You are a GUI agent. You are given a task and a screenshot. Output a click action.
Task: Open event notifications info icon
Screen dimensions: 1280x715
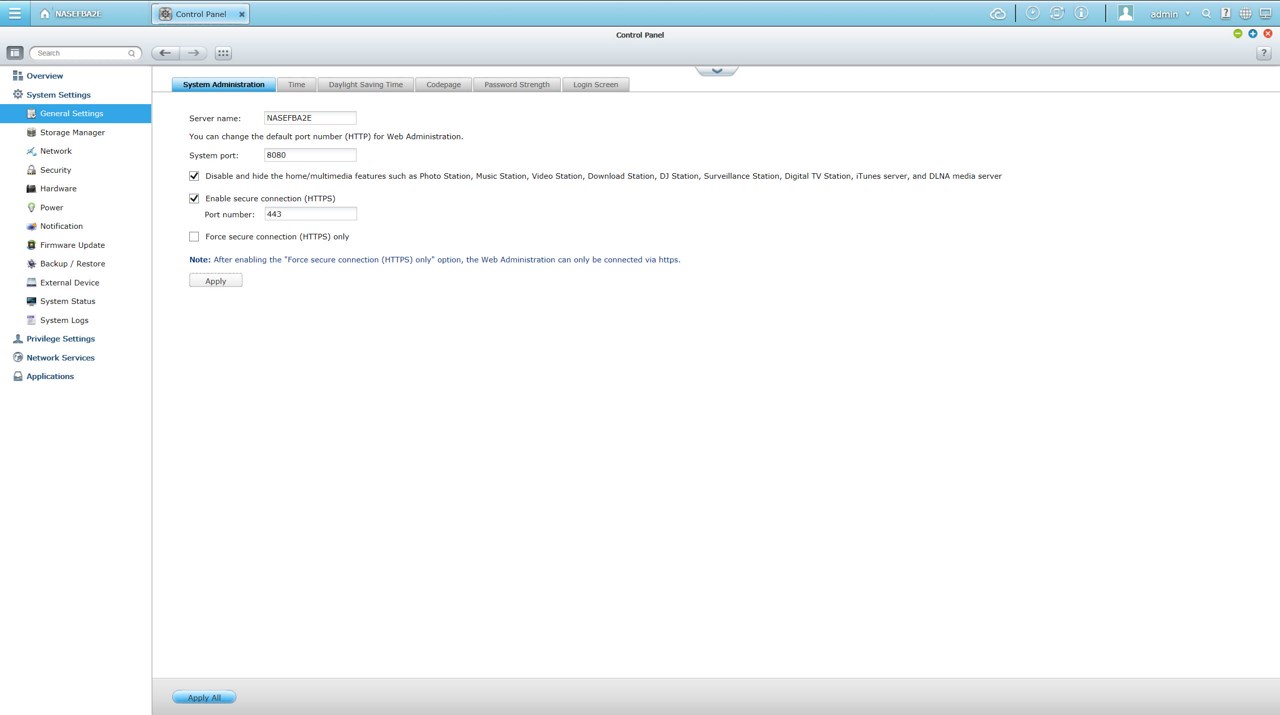pos(1081,13)
